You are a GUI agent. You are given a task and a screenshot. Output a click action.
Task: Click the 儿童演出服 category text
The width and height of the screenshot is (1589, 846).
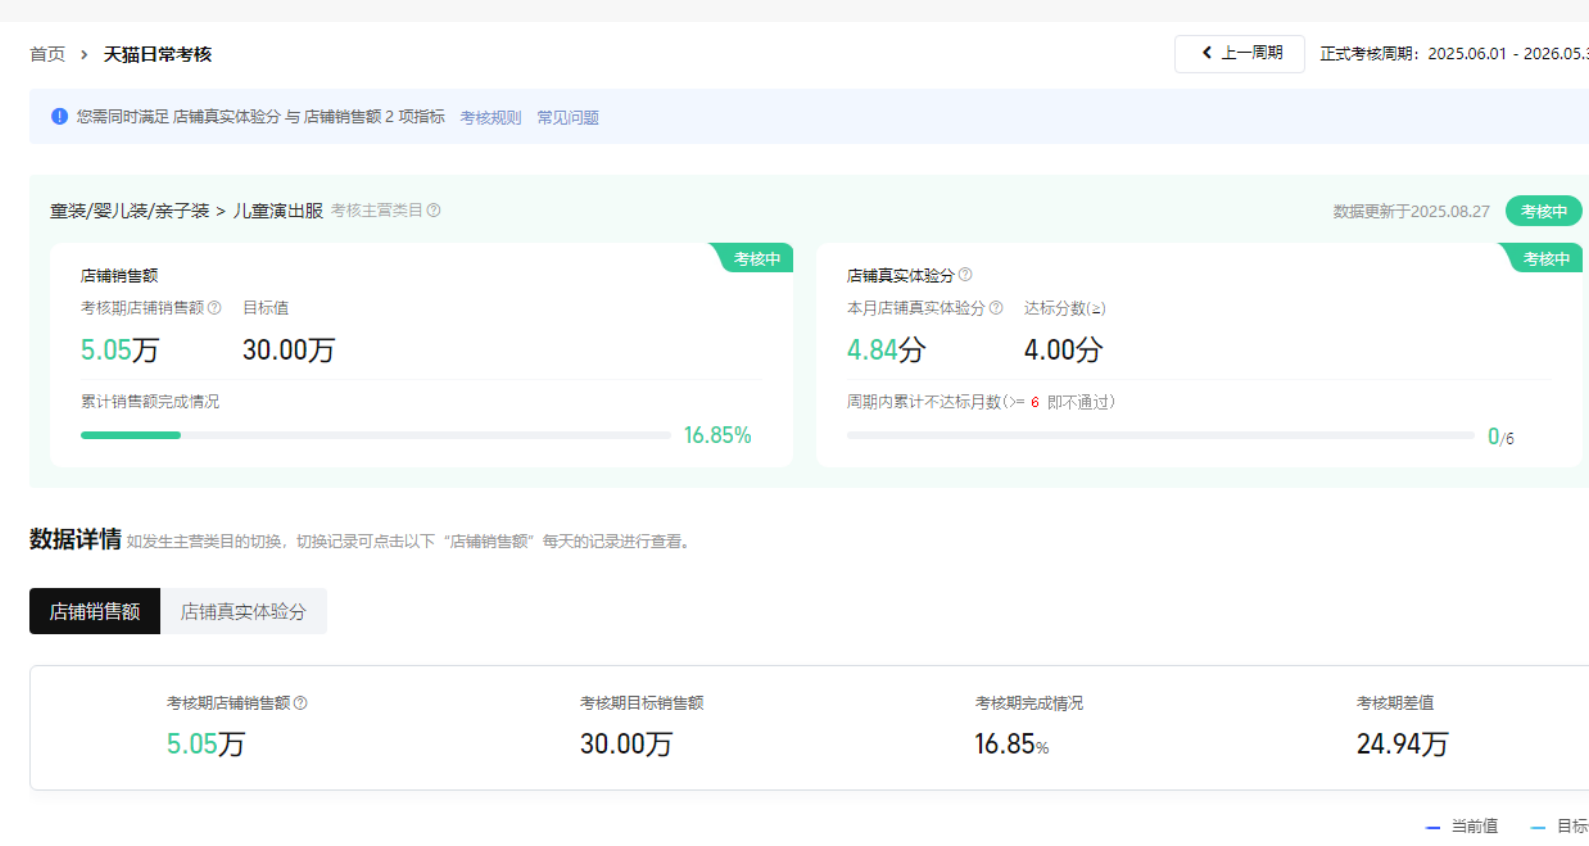click(278, 211)
